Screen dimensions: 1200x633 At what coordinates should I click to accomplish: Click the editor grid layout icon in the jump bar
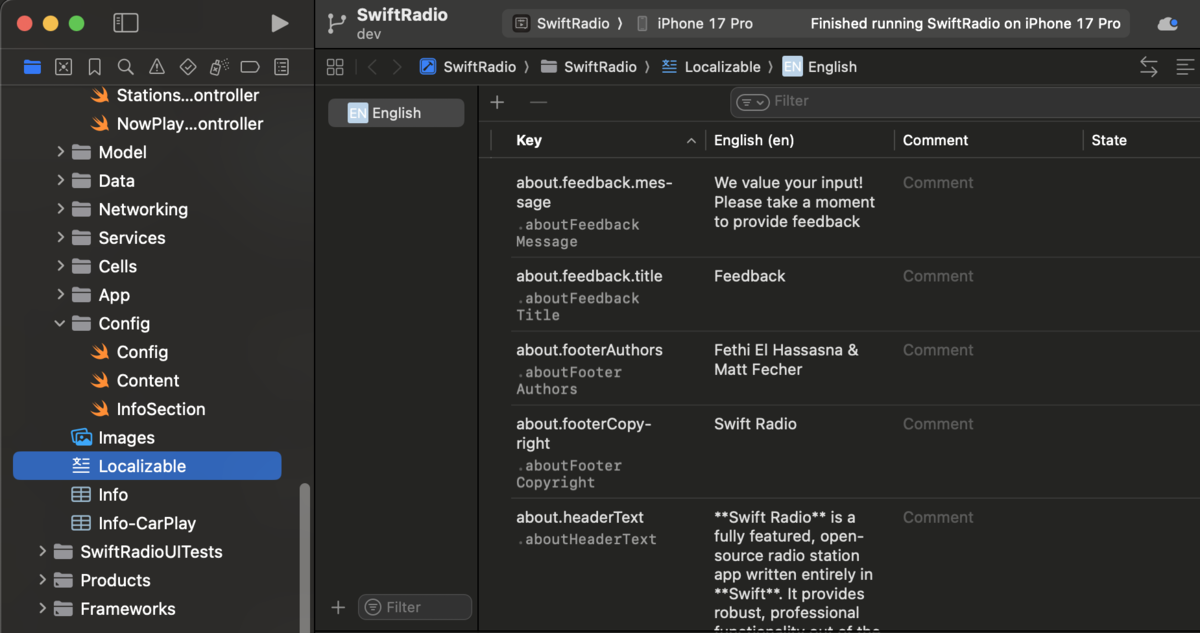coord(335,66)
